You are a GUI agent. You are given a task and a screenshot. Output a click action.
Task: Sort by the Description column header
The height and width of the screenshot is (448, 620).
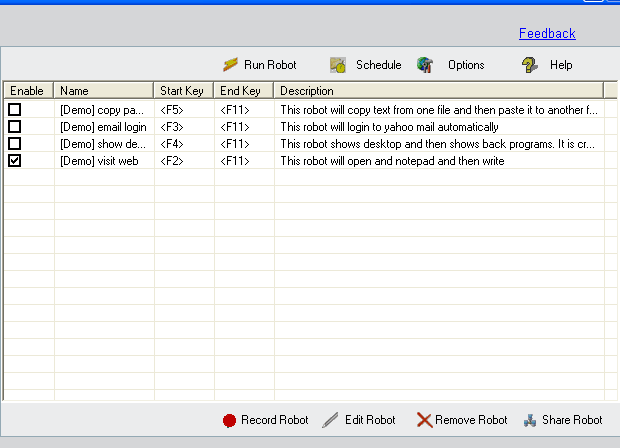439,91
